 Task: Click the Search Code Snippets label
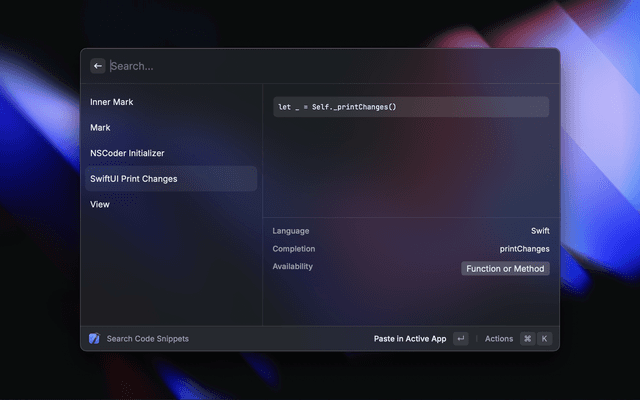[x=147, y=339]
